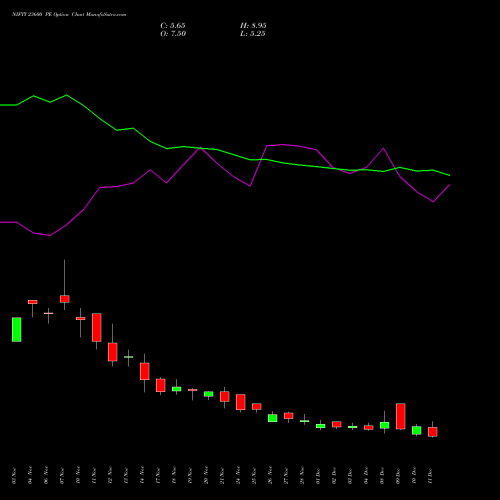The width and height of the screenshot is (500, 500).
Task: Click the low price value L: 5.25
Action: [x=253, y=34]
